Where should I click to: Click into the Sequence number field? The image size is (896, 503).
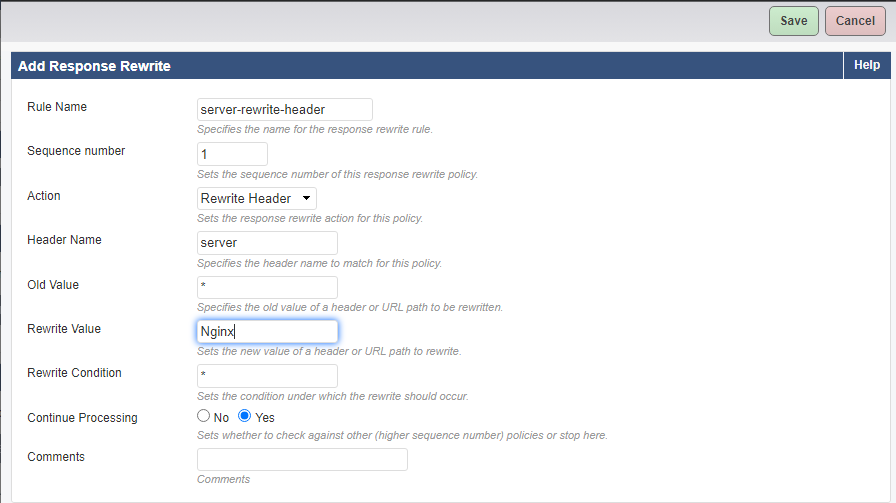pyautogui.click(x=233, y=154)
